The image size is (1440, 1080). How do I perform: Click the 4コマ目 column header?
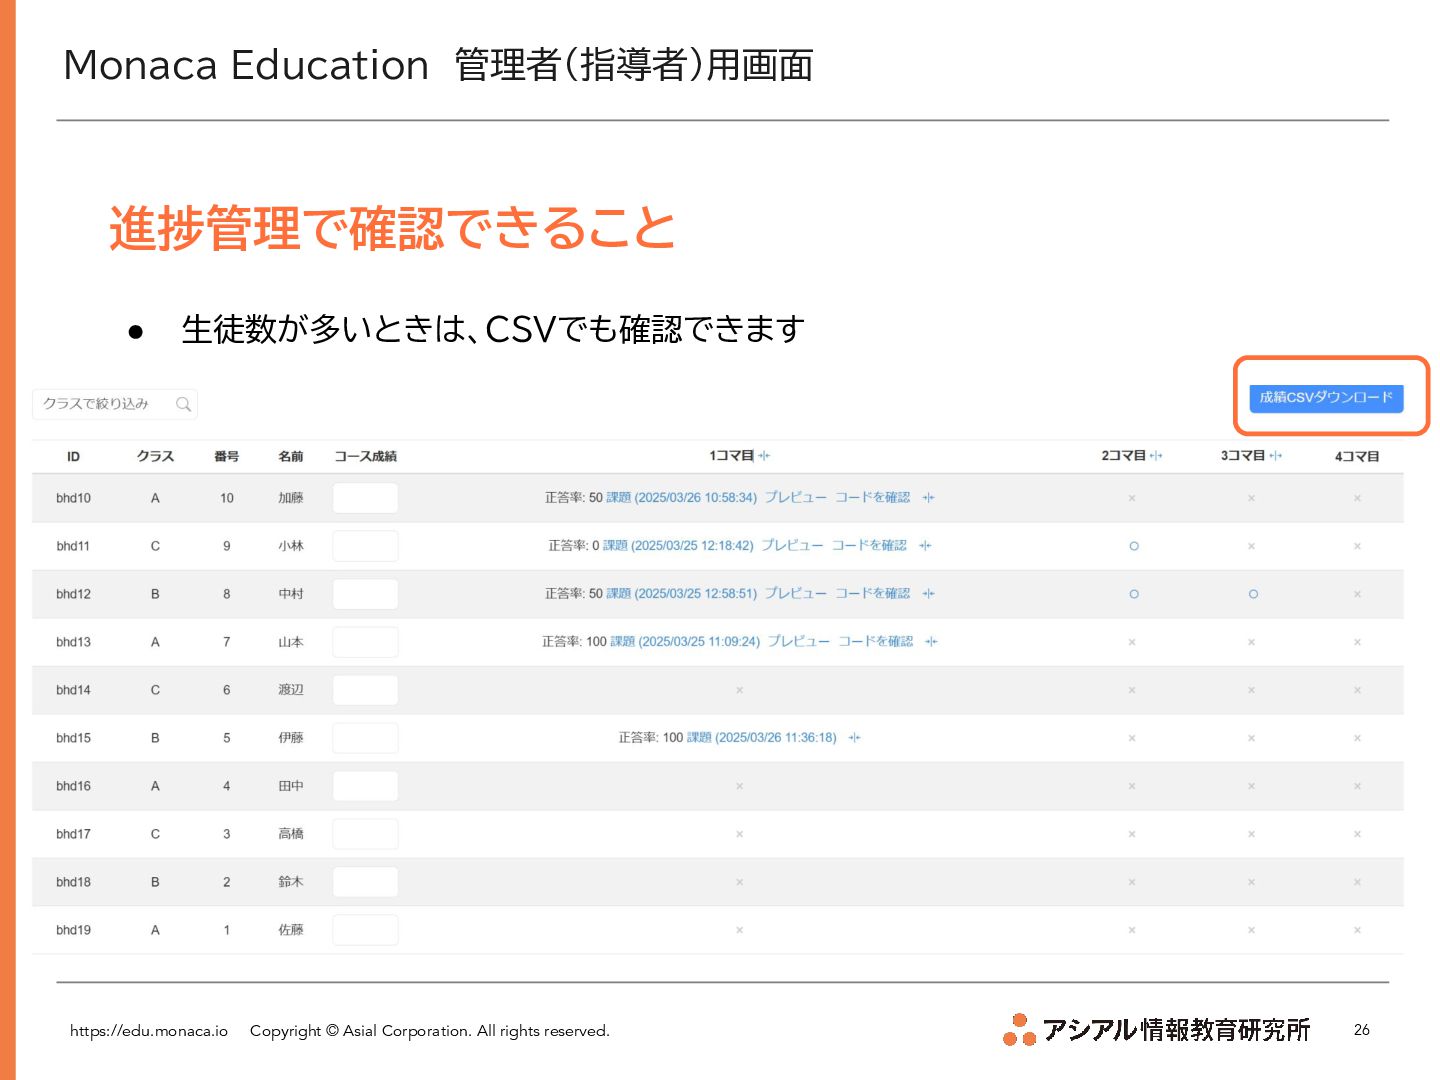pyautogui.click(x=1357, y=456)
